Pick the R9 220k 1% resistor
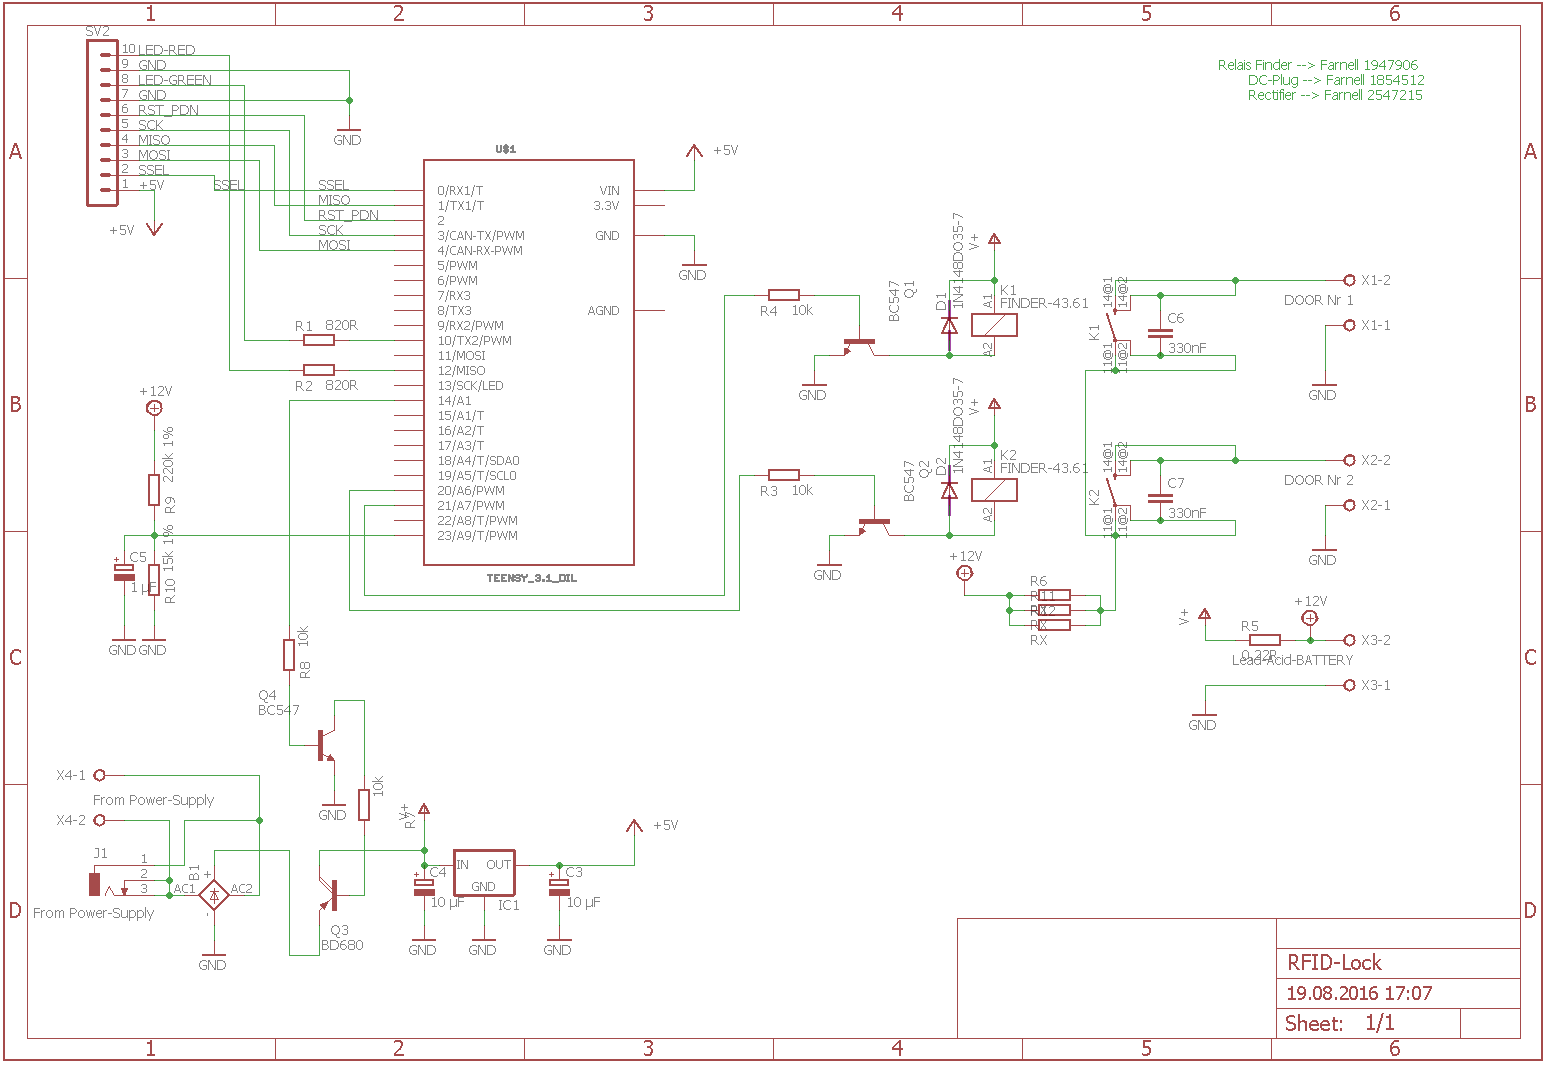This screenshot has height=1065, width=1545. 154,490
